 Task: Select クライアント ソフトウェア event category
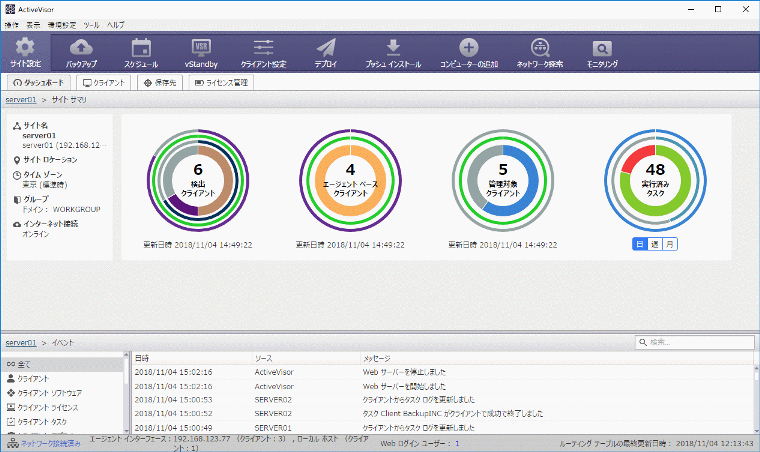point(62,393)
